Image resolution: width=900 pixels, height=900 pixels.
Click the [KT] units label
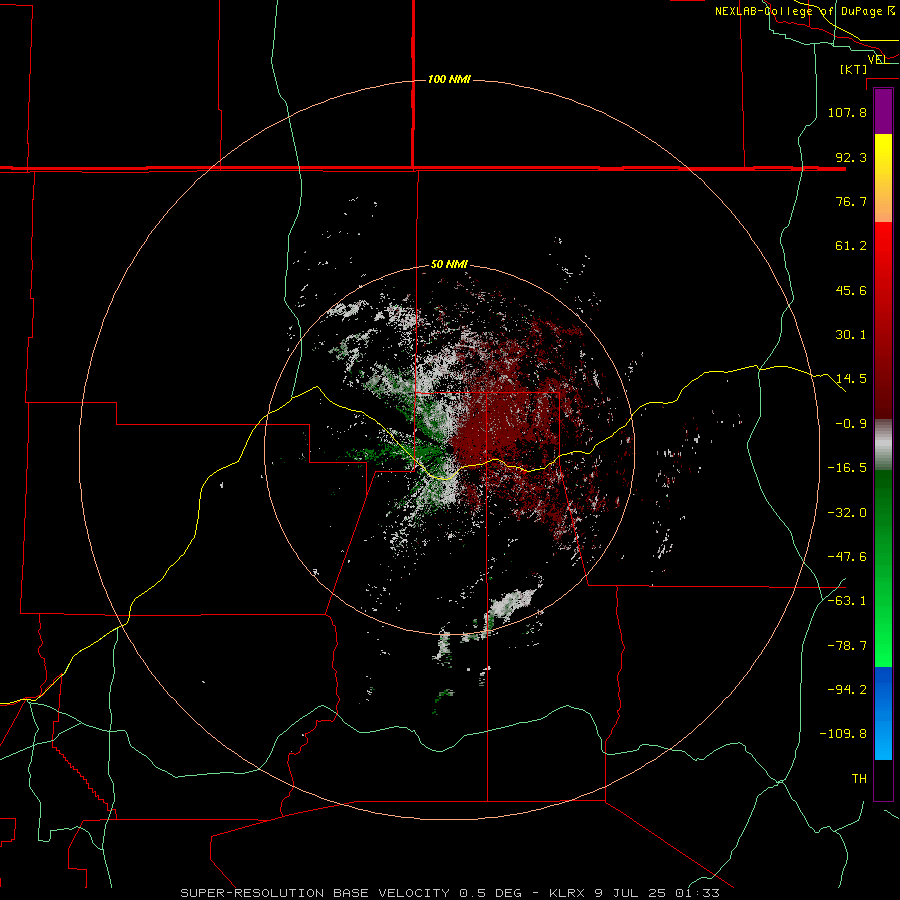(854, 69)
